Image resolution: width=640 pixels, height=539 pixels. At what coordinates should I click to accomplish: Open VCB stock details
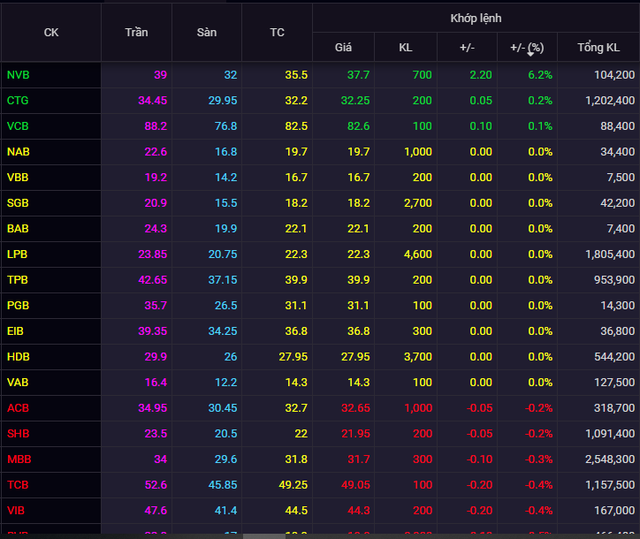click(x=18, y=126)
